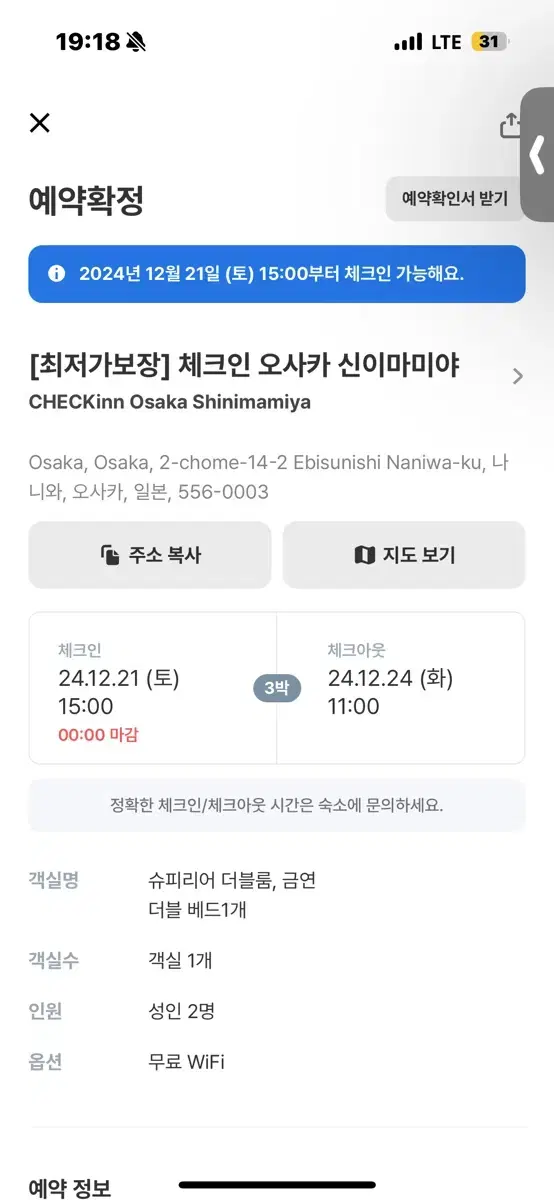This screenshot has height=1200, width=554.
Task: Close the reservation confirmation page
Action: tap(39, 123)
